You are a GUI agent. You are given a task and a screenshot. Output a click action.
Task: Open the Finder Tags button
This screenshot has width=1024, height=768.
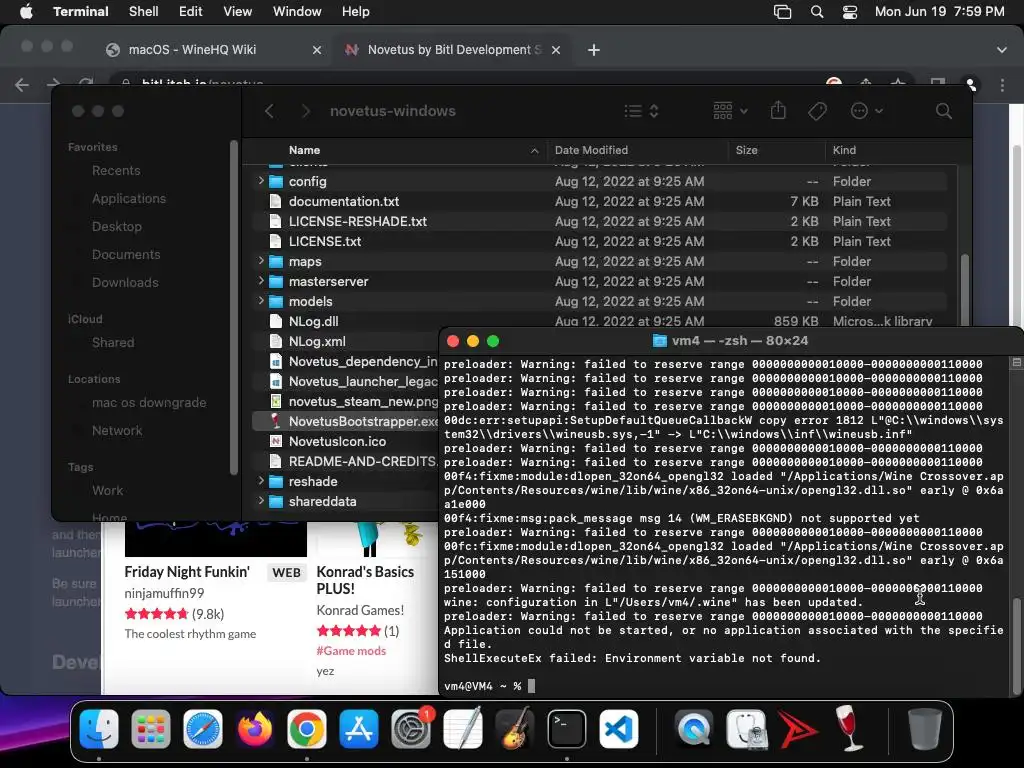(x=817, y=111)
